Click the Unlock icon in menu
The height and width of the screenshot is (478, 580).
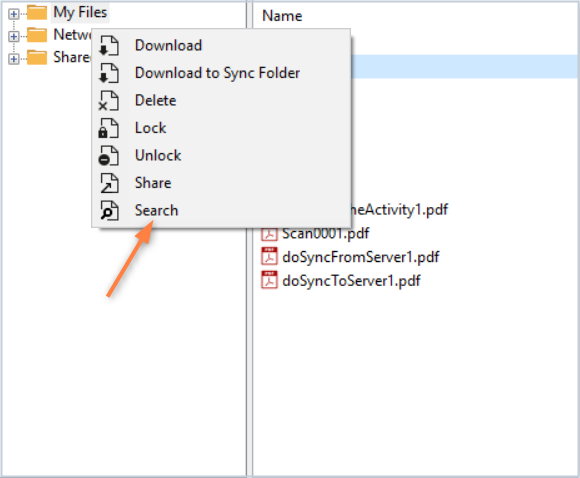[x=109, y=156]
